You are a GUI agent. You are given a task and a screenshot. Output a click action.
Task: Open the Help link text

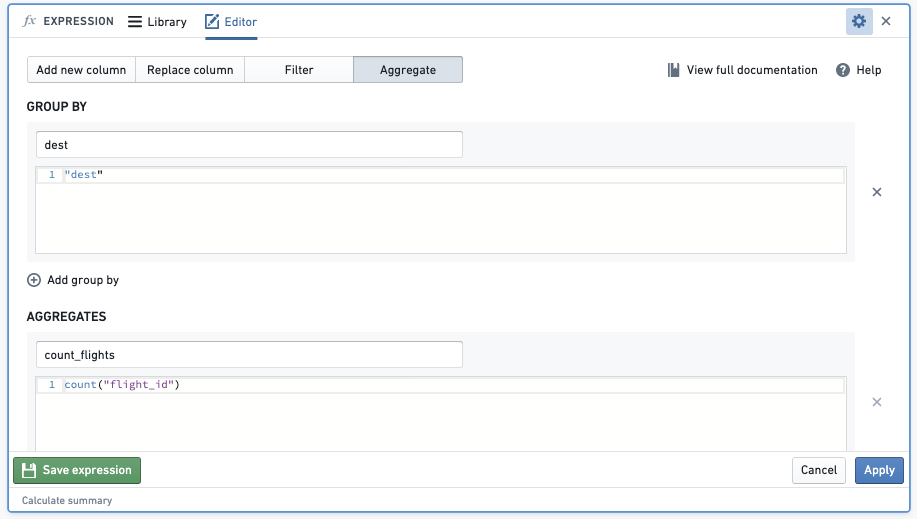pyautogui.click(x=868, y=70)
